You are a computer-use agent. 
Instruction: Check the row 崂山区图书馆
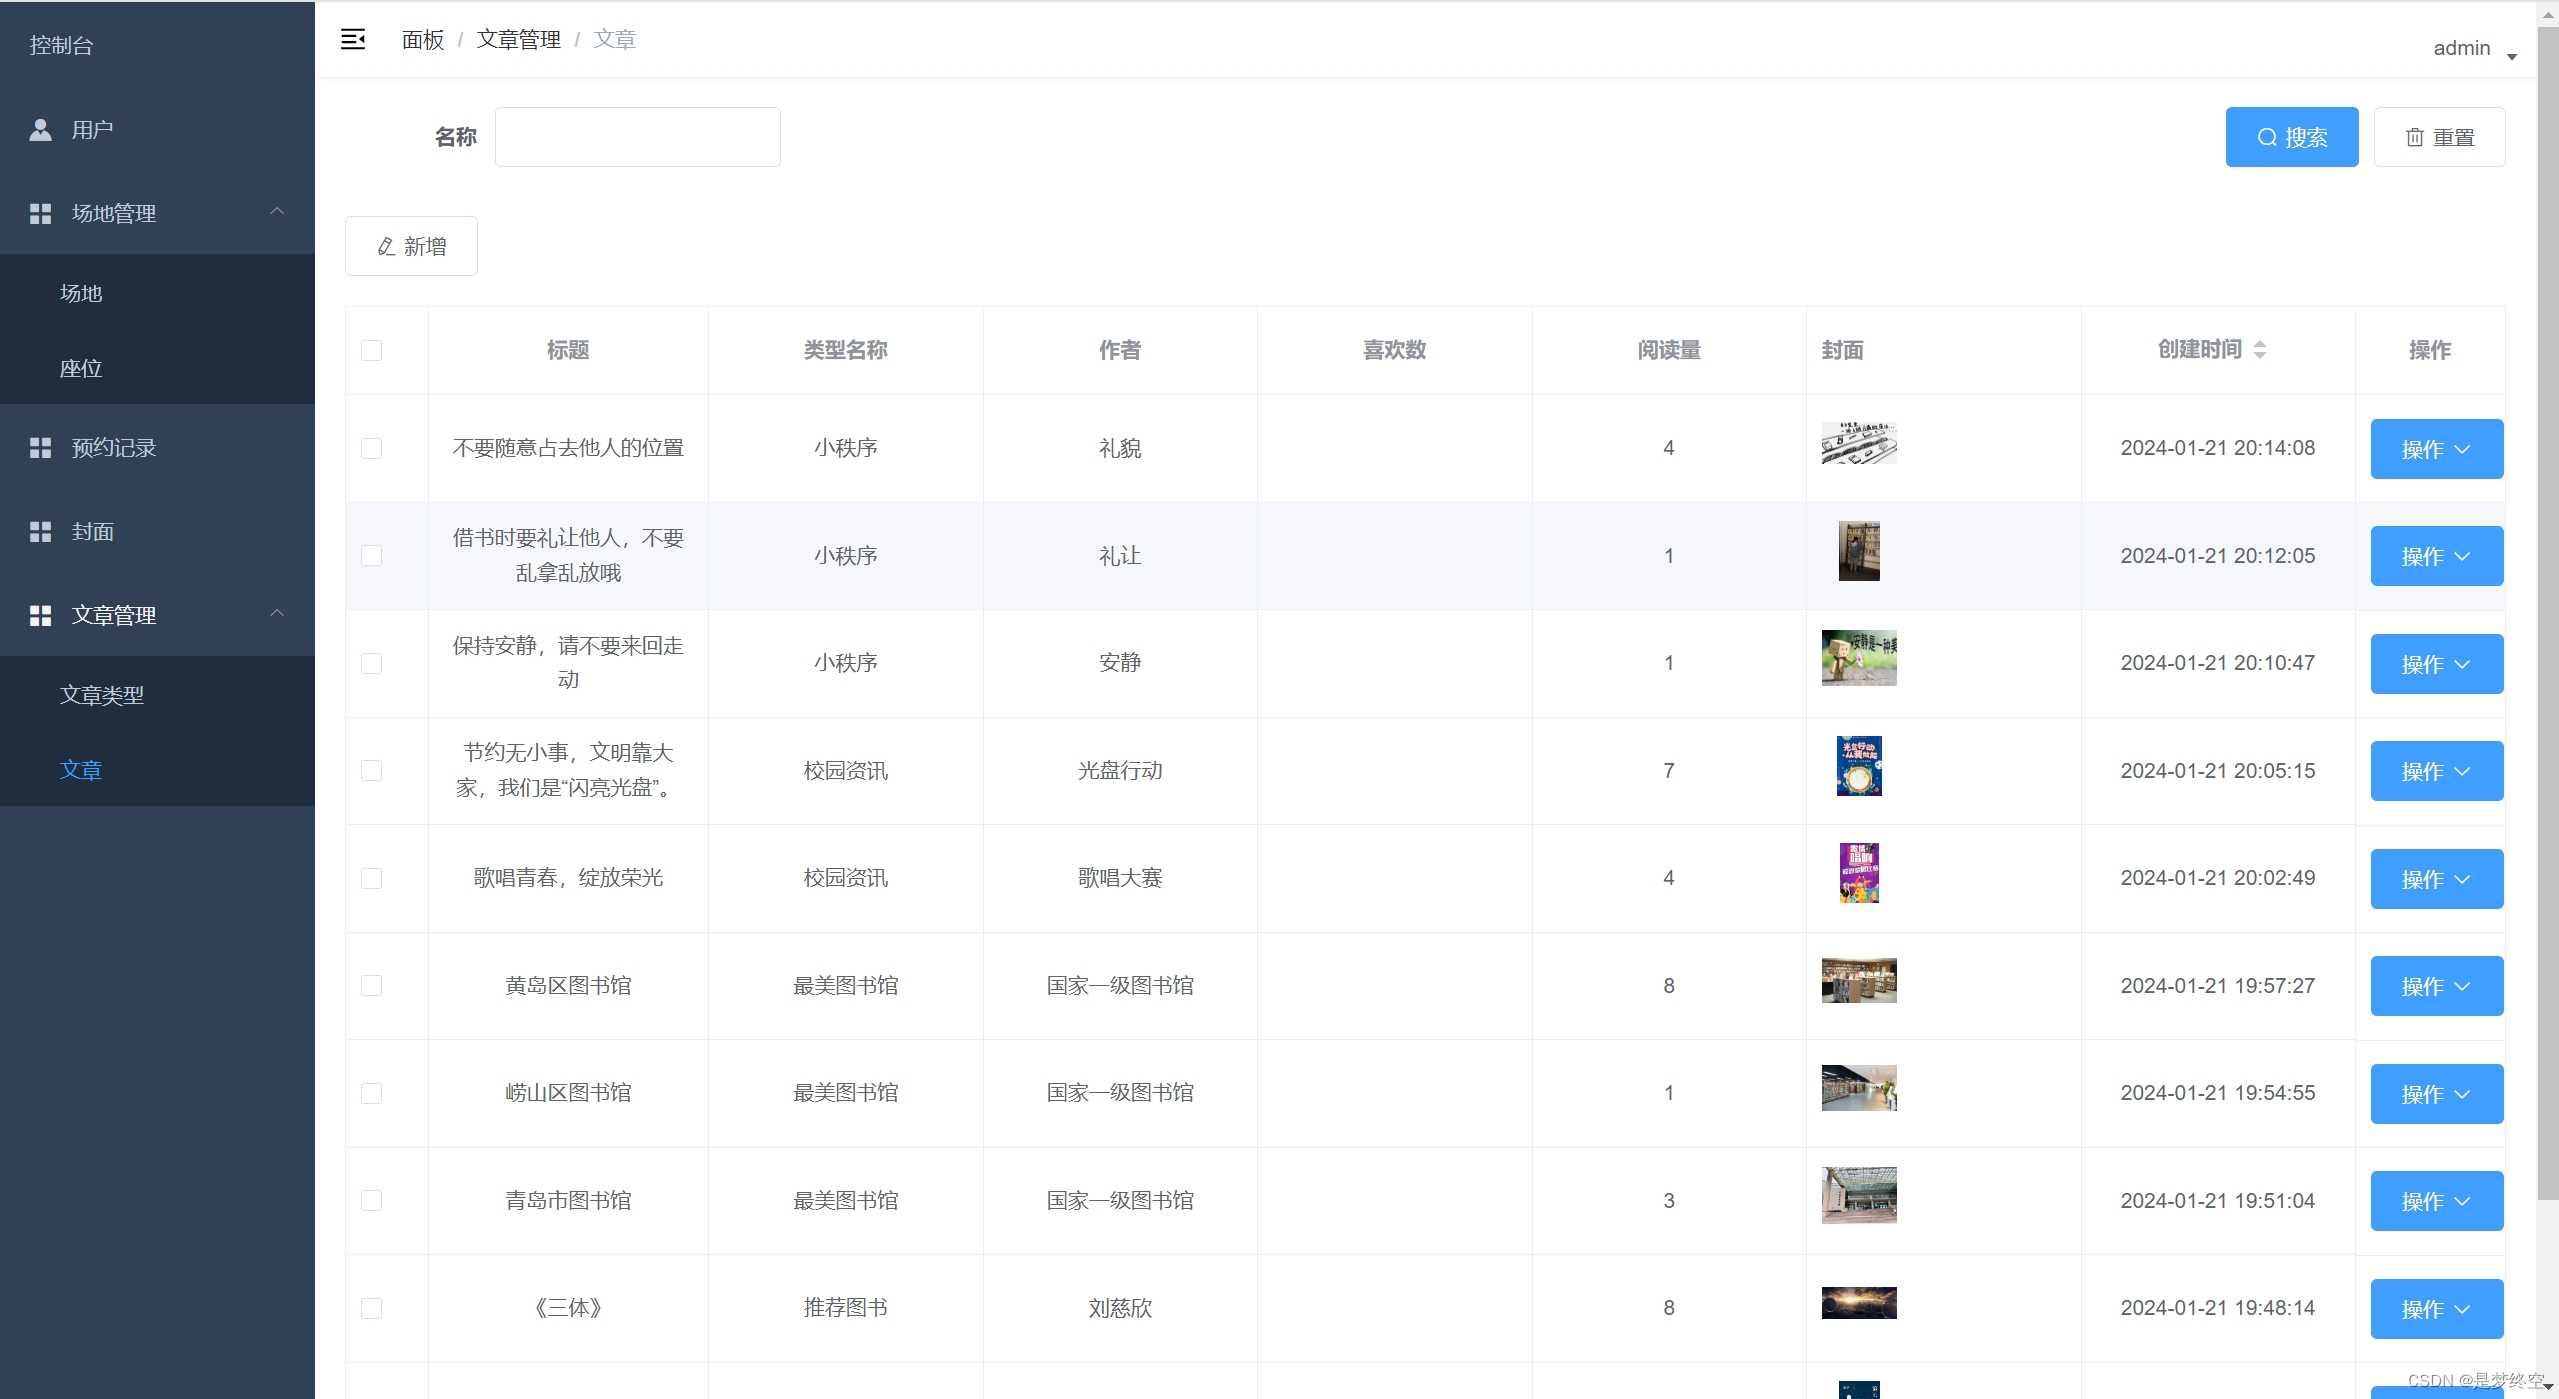[x=371, y=1093]
